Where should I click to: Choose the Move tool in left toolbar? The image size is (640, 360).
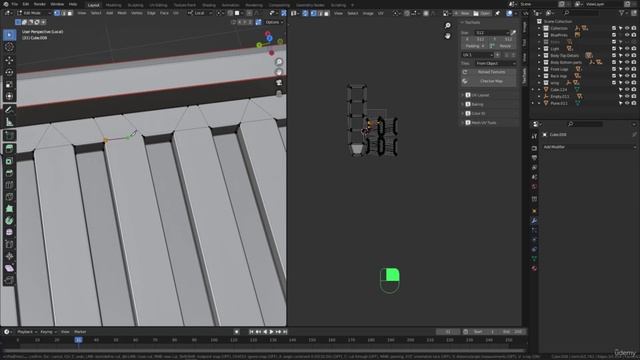tap(9, 60)
